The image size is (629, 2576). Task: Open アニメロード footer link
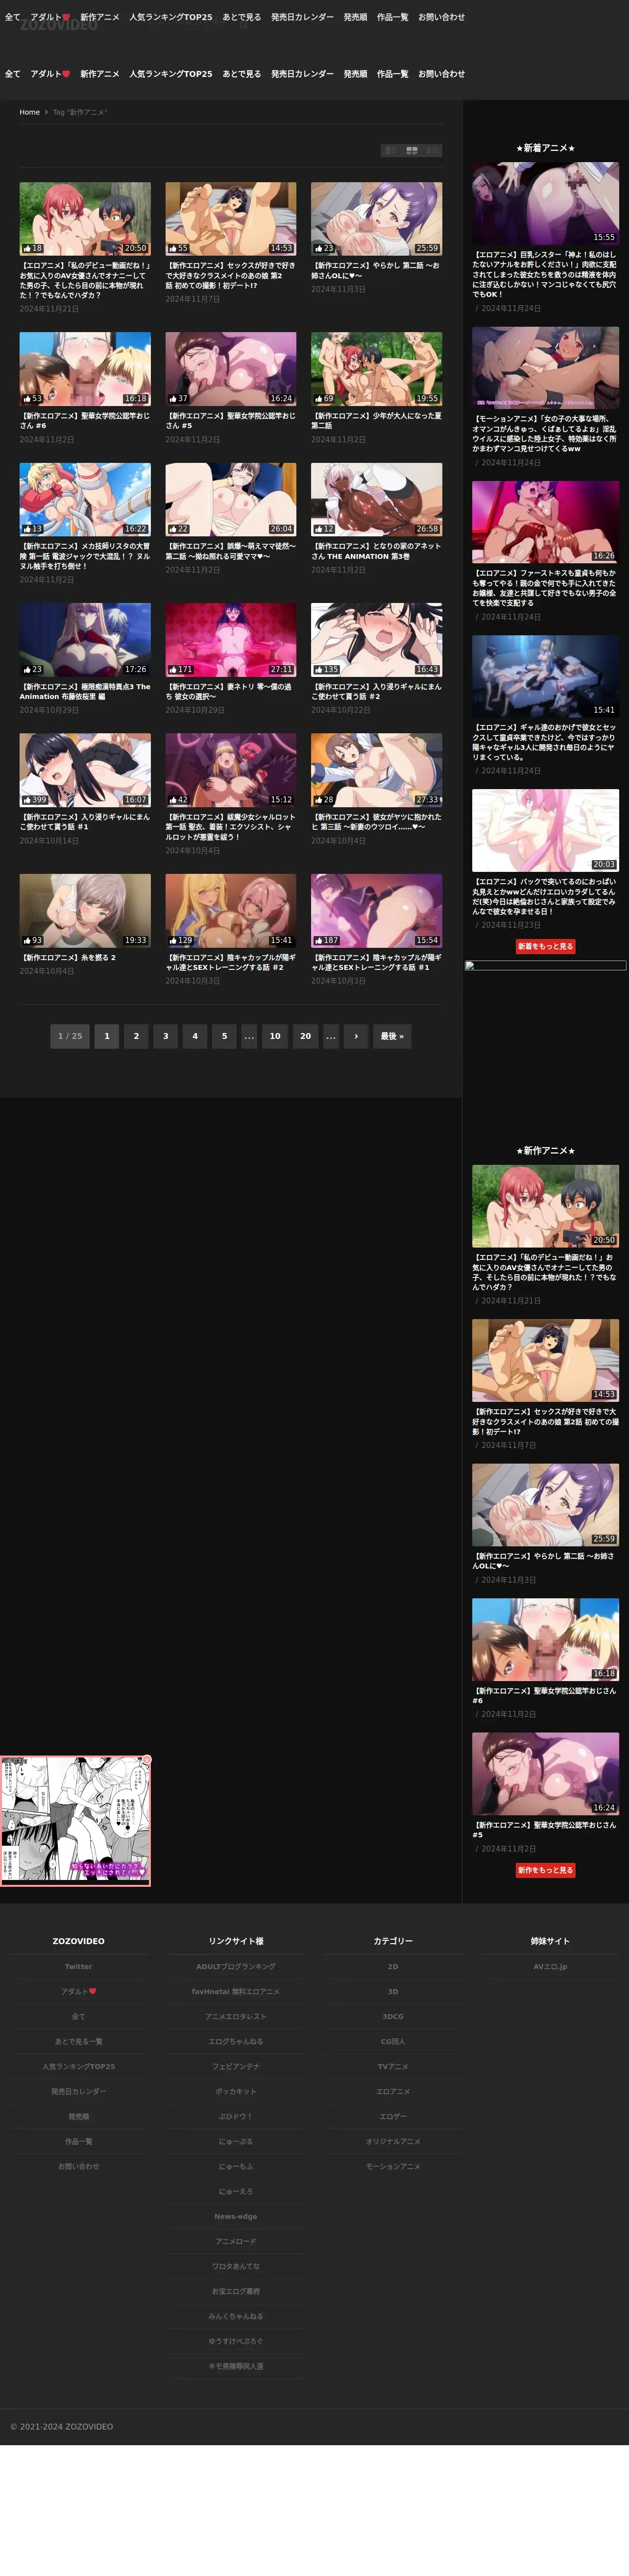236,2241
